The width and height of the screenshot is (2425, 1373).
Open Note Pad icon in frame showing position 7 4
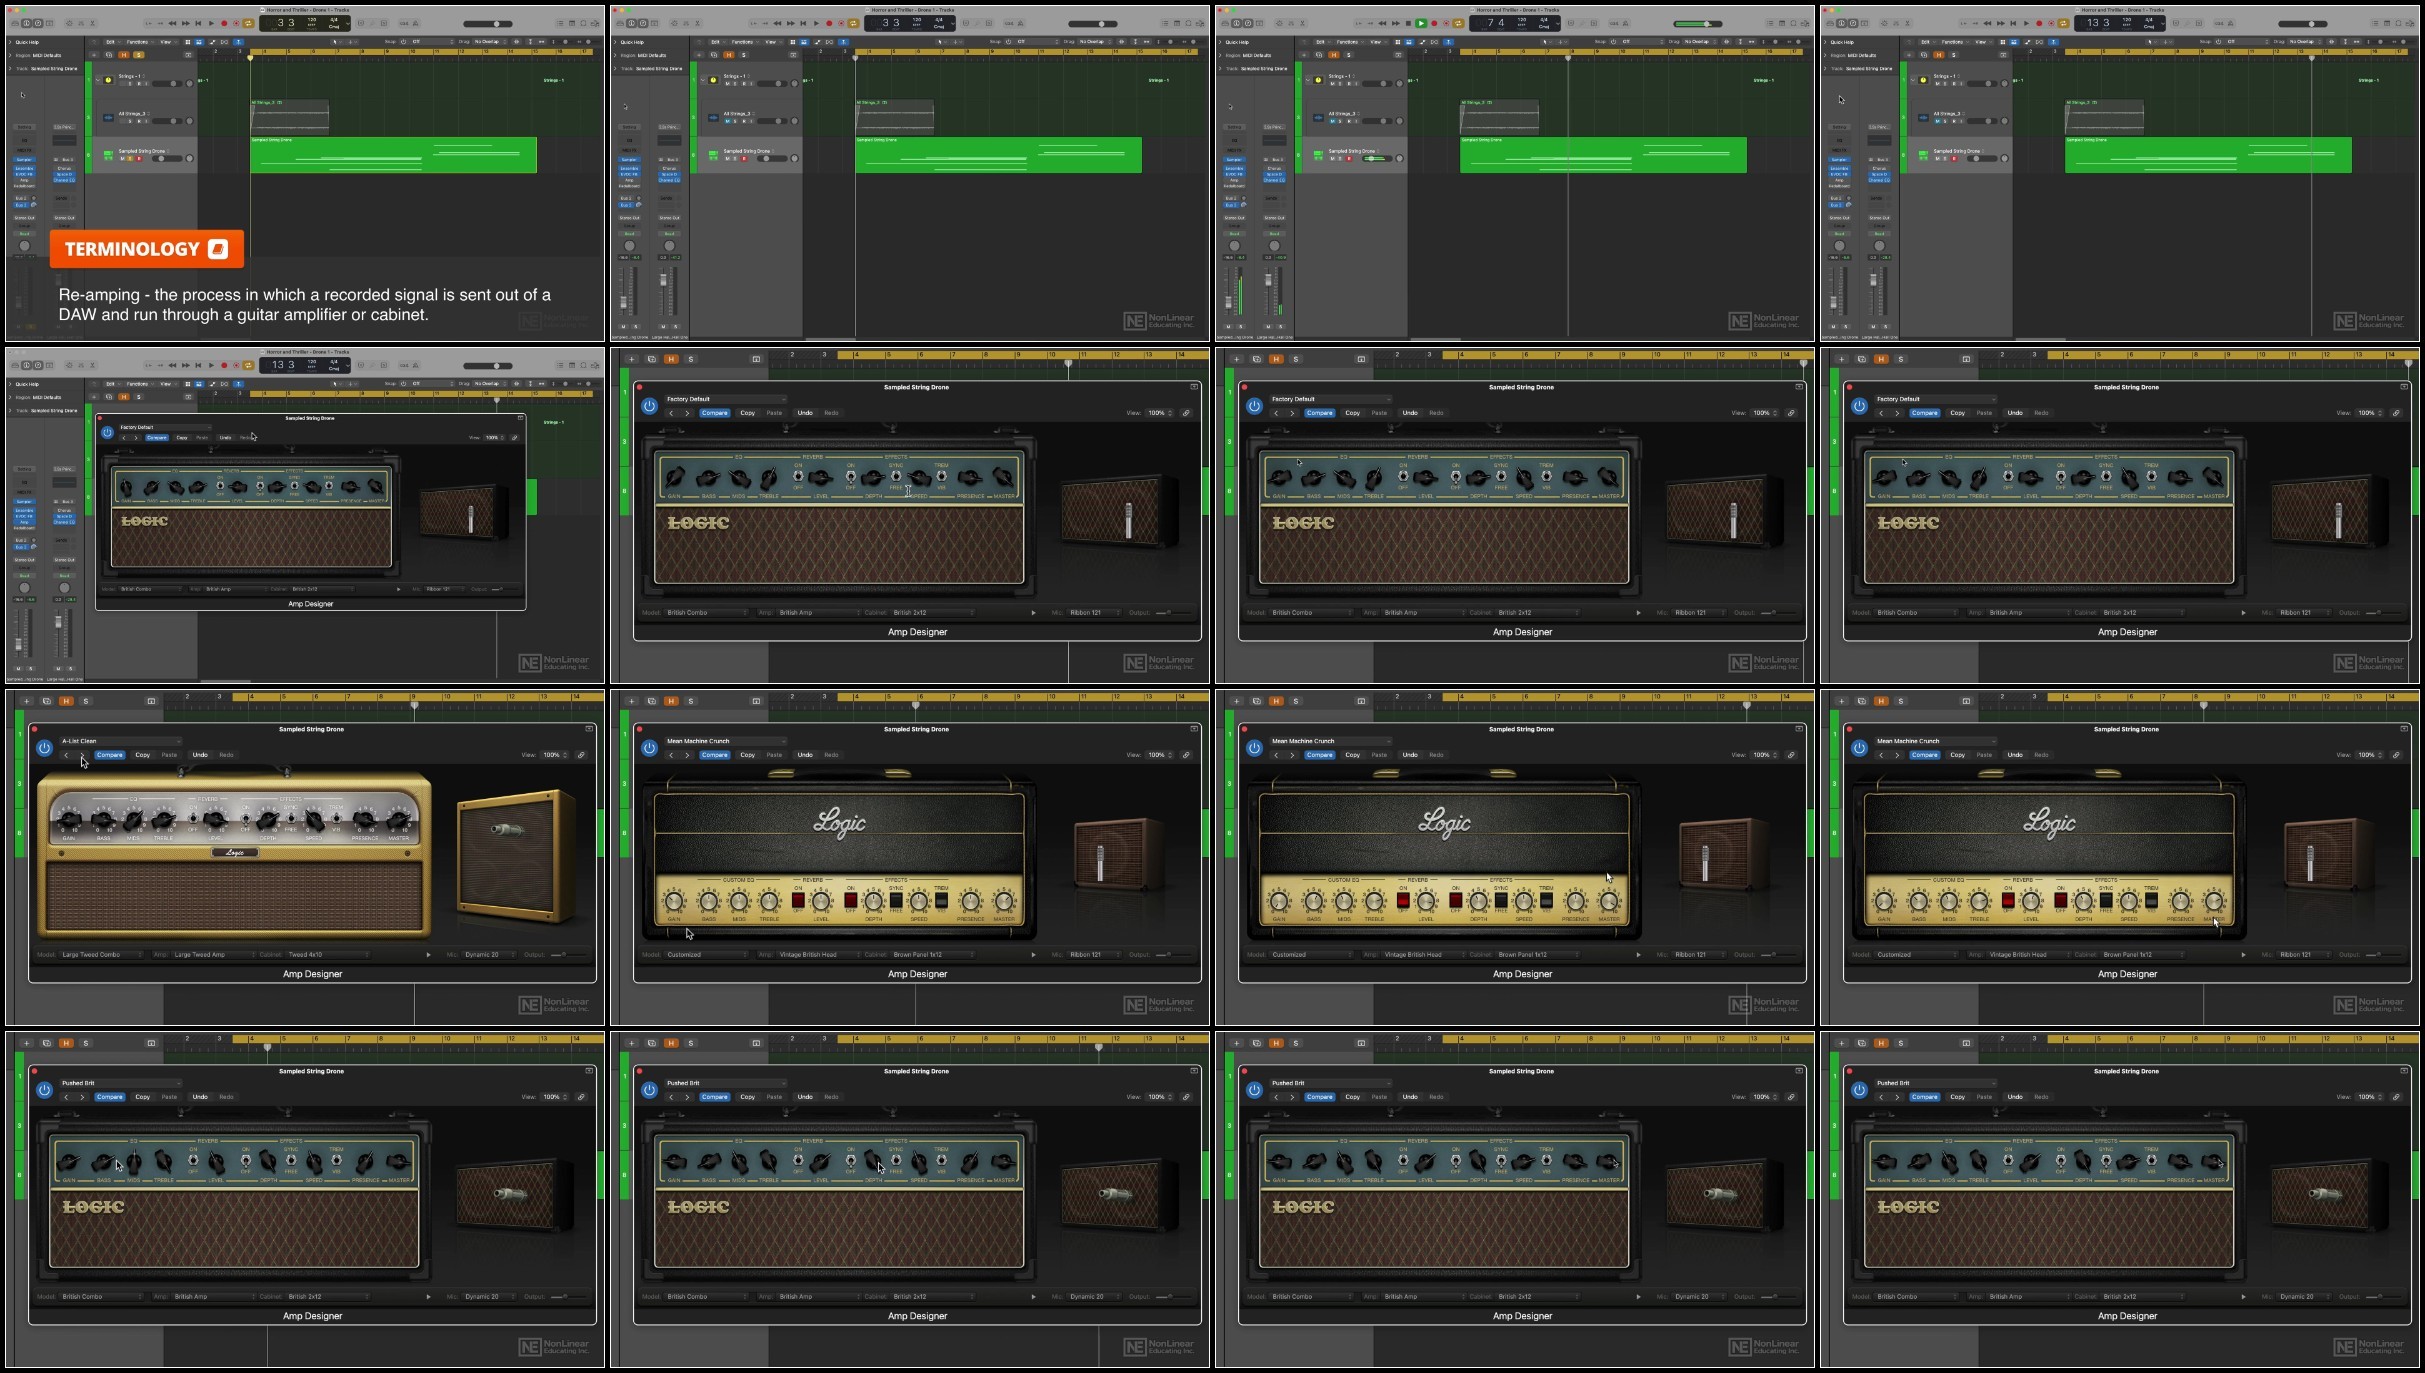(1782, 23)
